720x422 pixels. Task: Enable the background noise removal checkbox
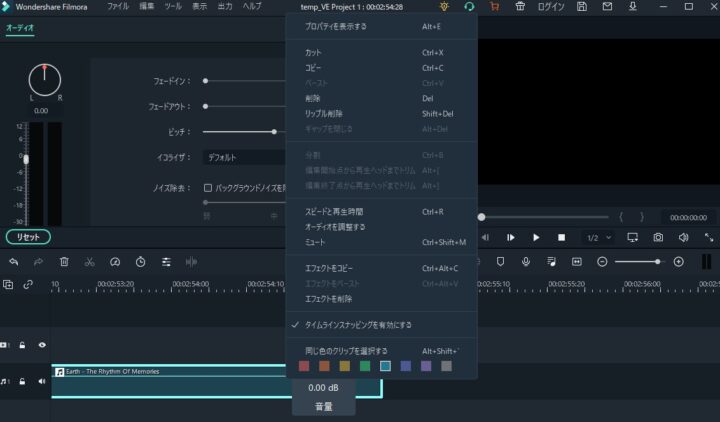(208, 187)
